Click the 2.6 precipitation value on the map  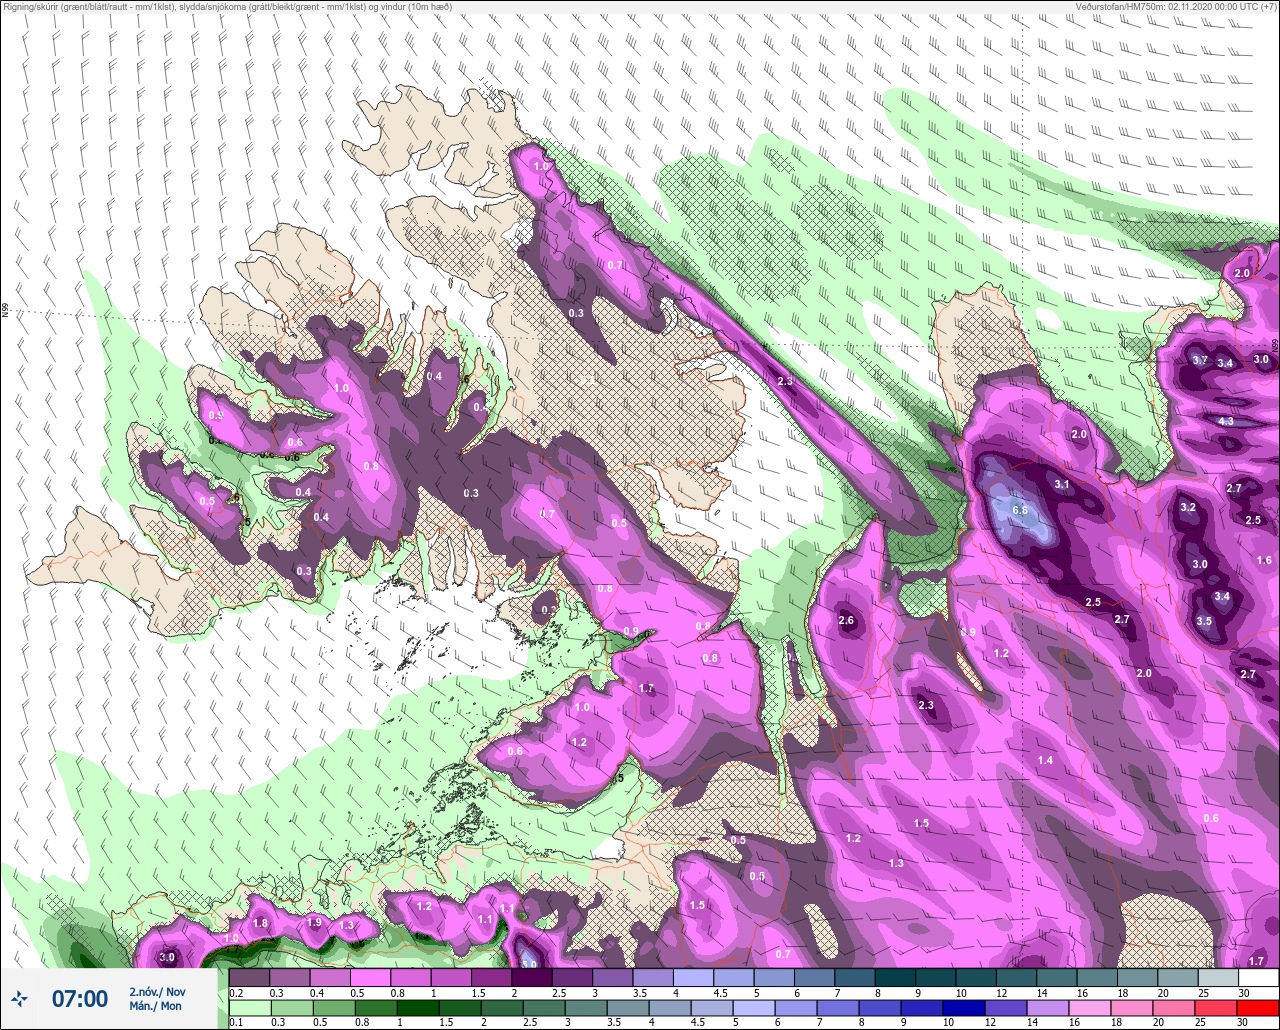tap(846, 621)
